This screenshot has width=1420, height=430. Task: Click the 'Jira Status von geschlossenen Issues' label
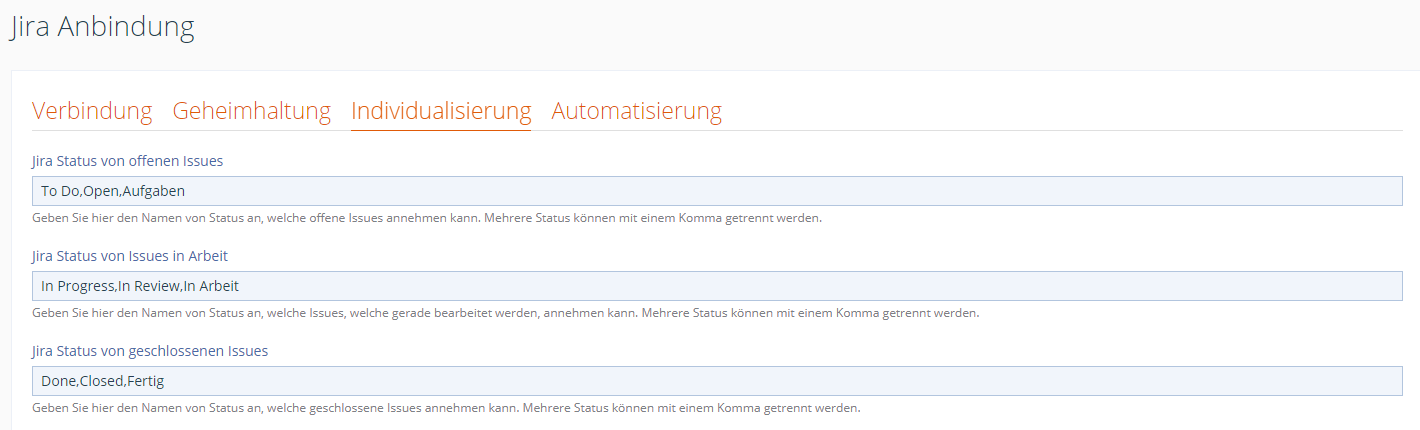150,351
